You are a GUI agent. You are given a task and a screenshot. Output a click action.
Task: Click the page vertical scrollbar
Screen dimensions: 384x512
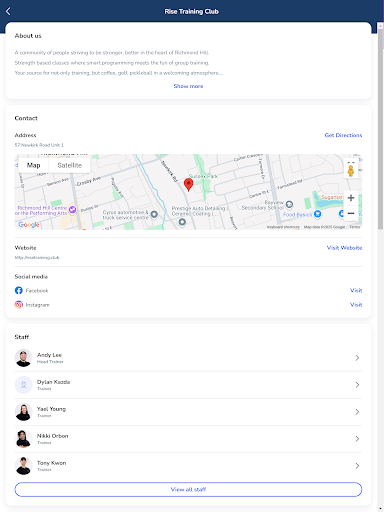380,128
